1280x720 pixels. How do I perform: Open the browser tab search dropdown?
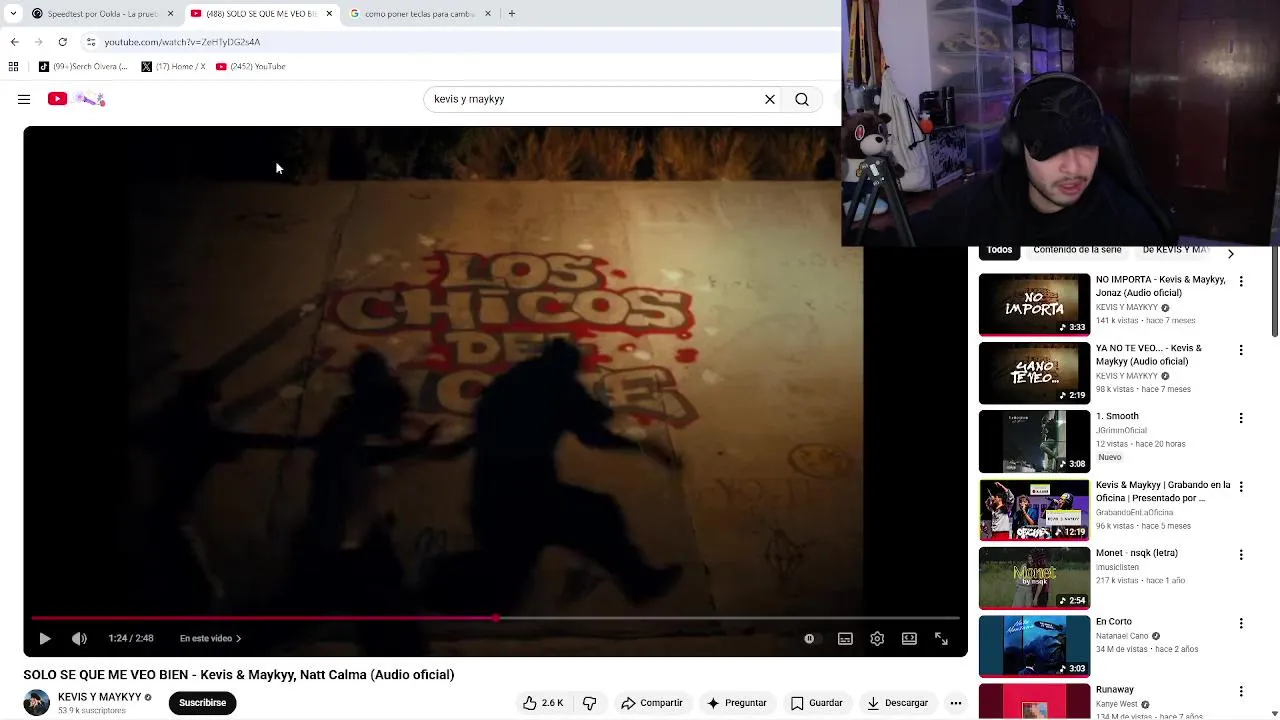point(12,14)
